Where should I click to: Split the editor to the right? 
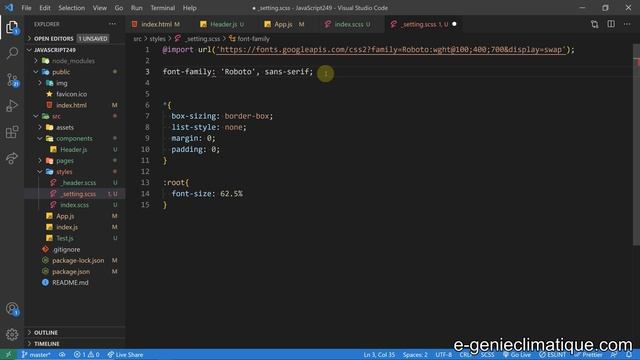coord(611,24)
